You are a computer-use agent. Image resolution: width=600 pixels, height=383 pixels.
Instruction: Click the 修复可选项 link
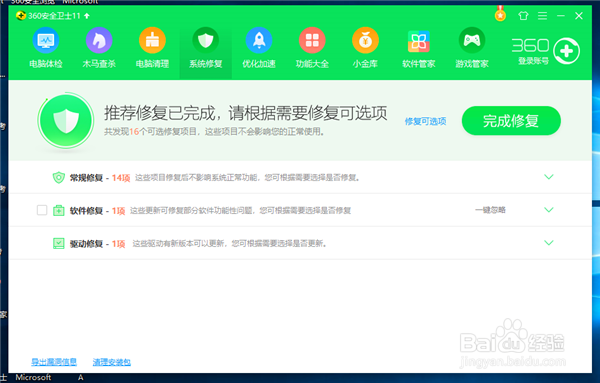point(426,121)
